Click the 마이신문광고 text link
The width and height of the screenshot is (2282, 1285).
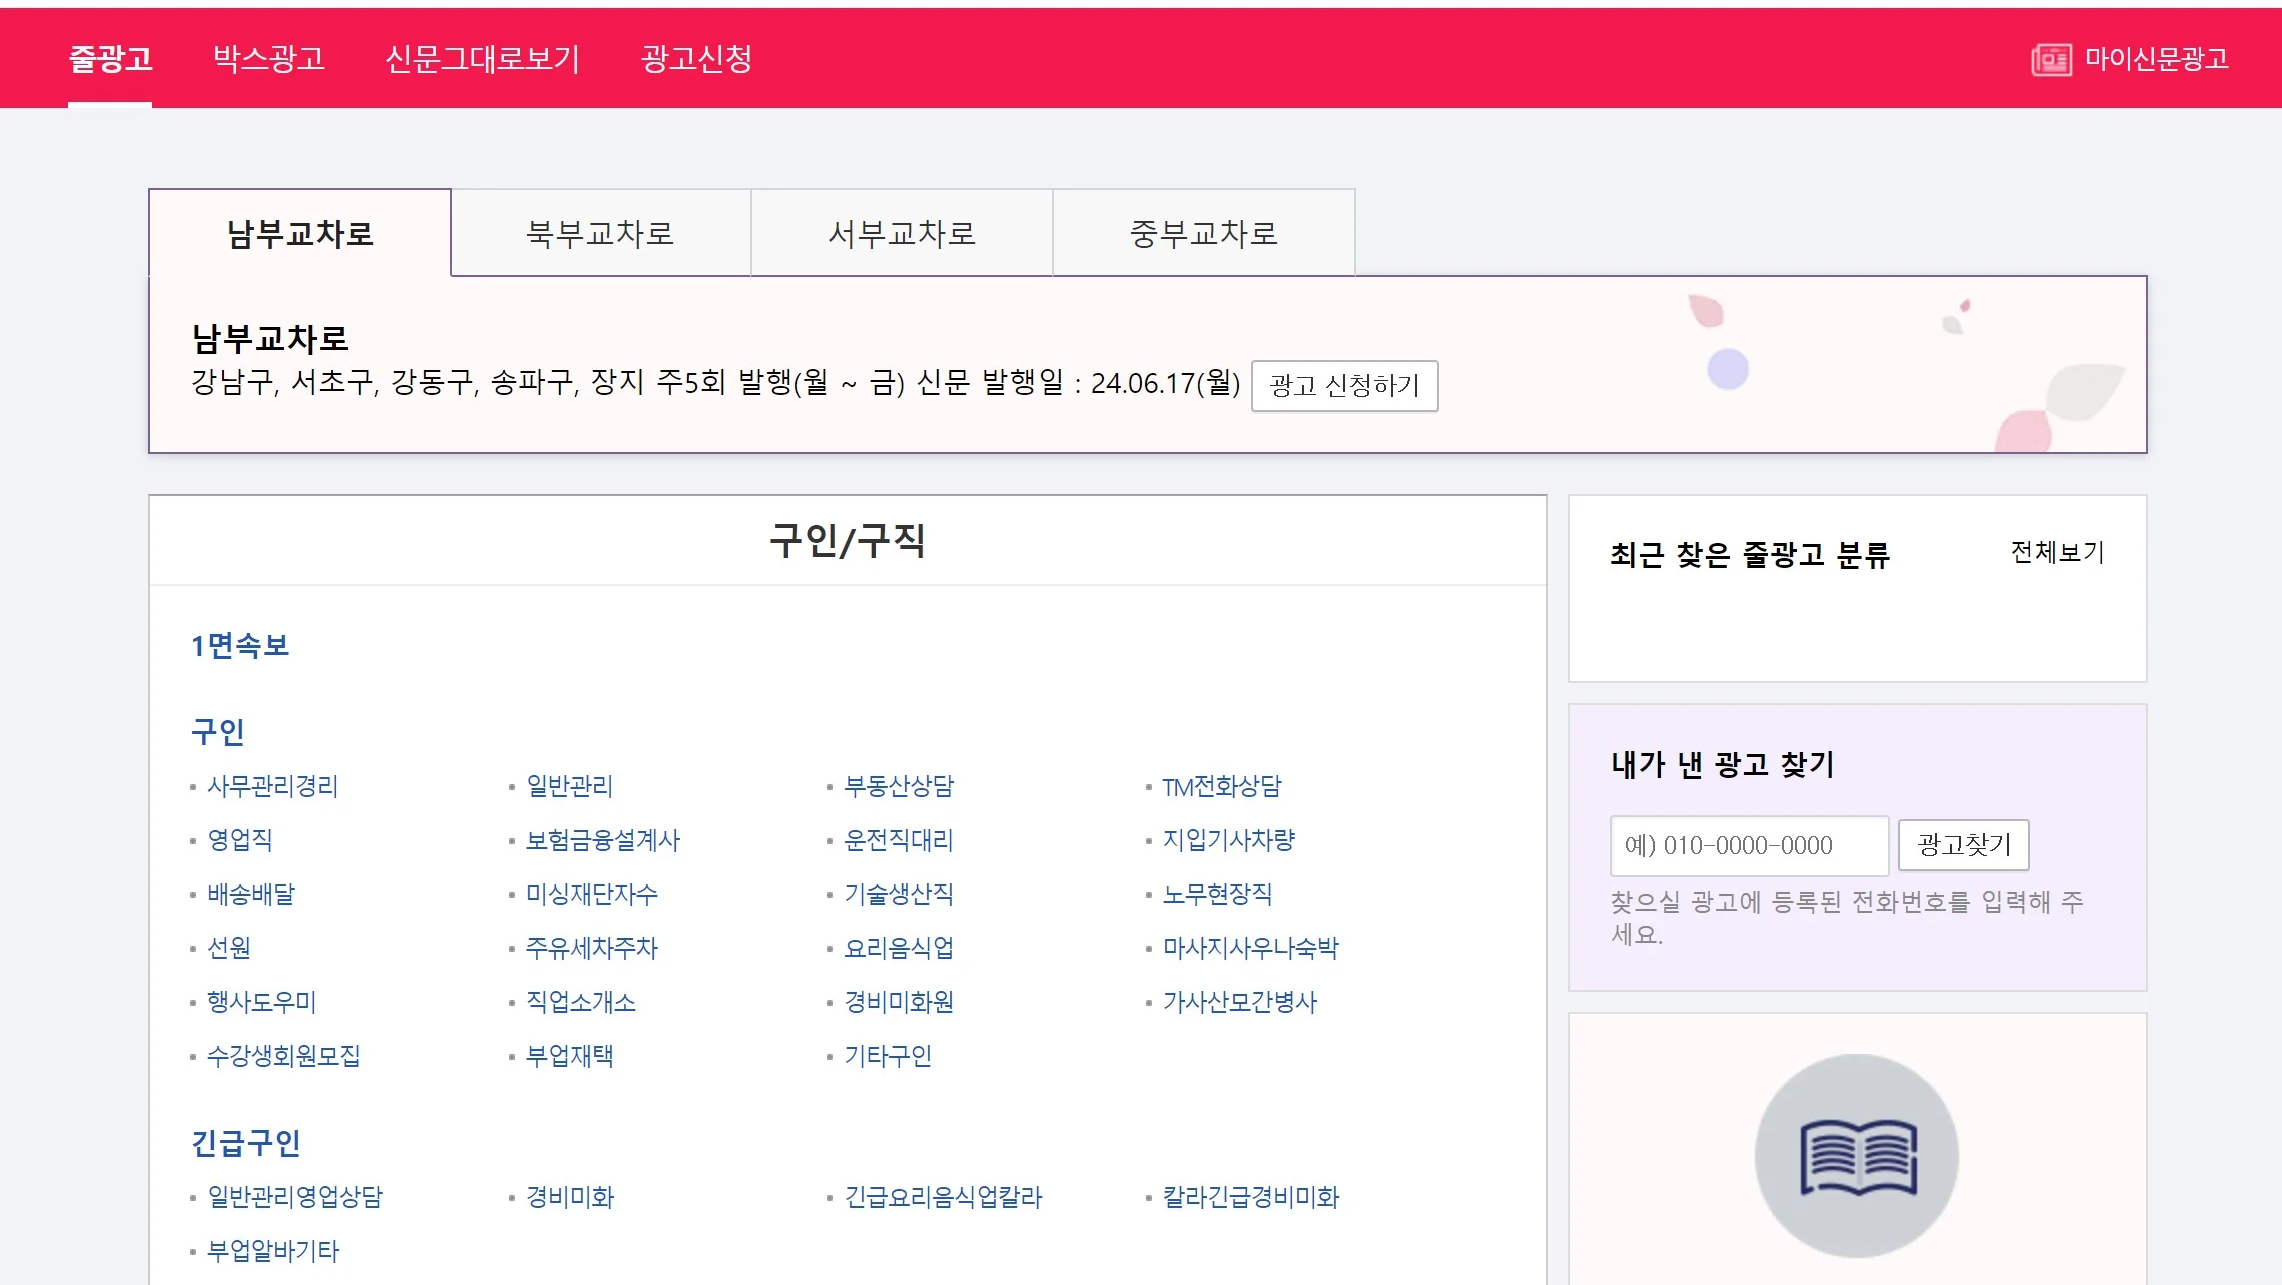2156,60
